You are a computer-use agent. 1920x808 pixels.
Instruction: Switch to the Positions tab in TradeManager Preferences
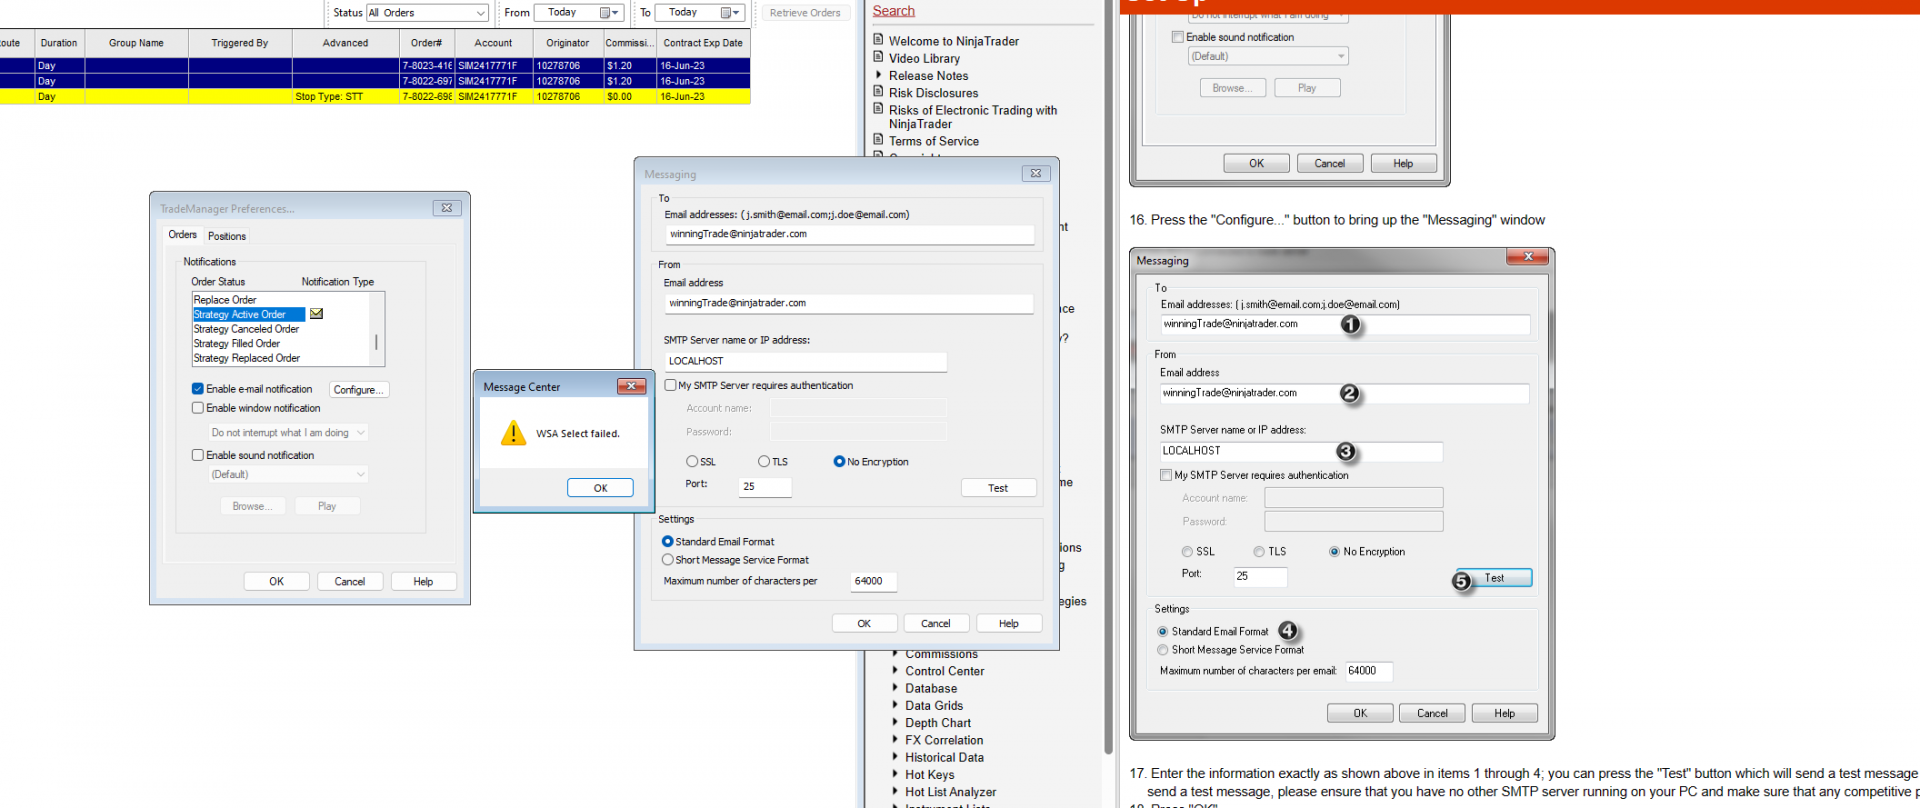click(x=227, y=236)
